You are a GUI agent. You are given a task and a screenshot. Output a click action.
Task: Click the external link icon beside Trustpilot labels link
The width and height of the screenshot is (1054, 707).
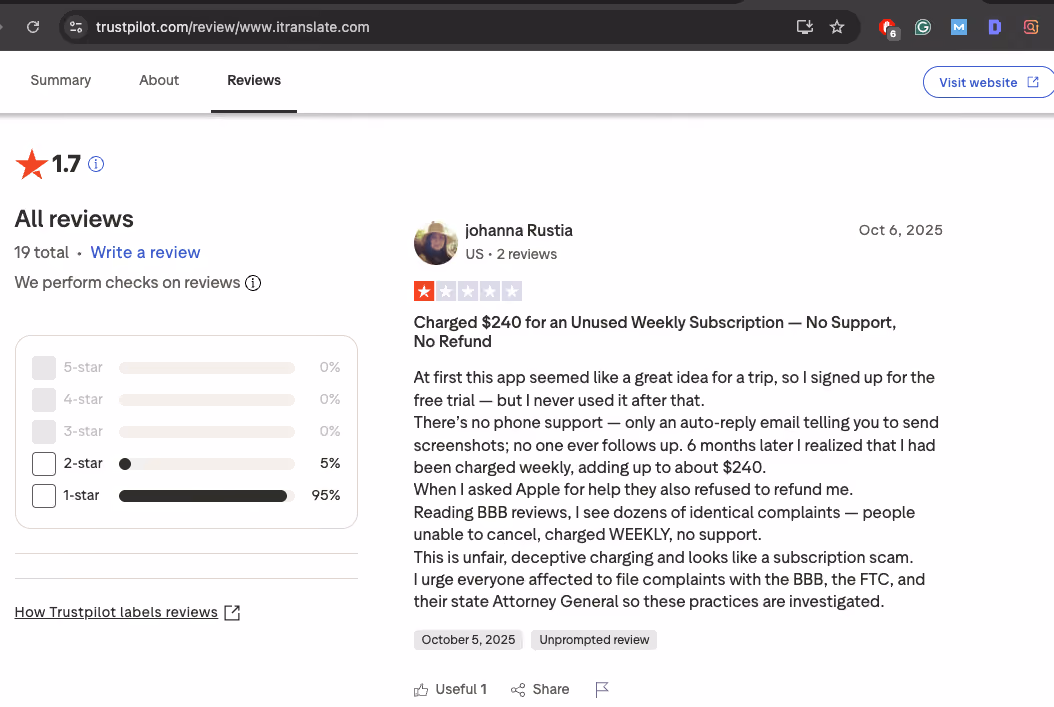[232, 612]
